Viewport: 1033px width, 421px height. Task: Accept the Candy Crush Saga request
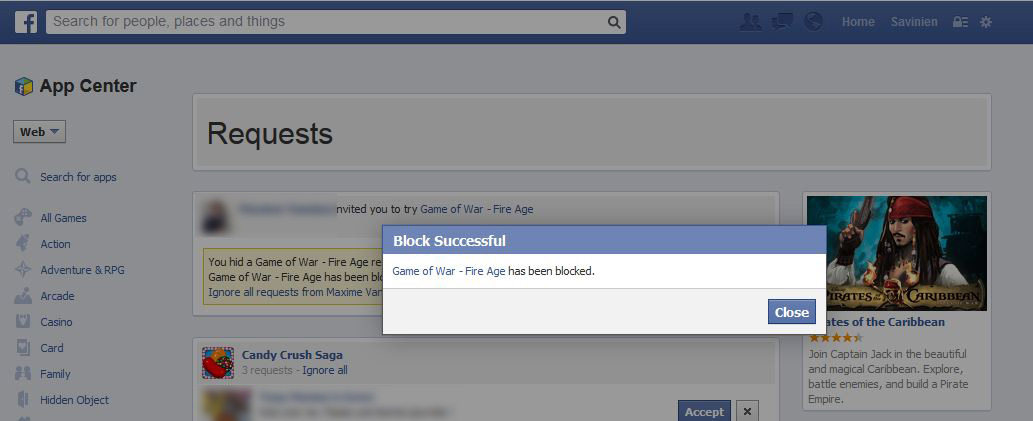pyautogui.click(x=704, y=411)
